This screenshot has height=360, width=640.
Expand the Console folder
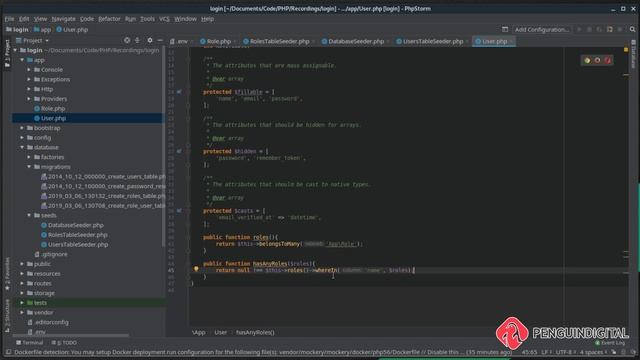tap(29, 70)
